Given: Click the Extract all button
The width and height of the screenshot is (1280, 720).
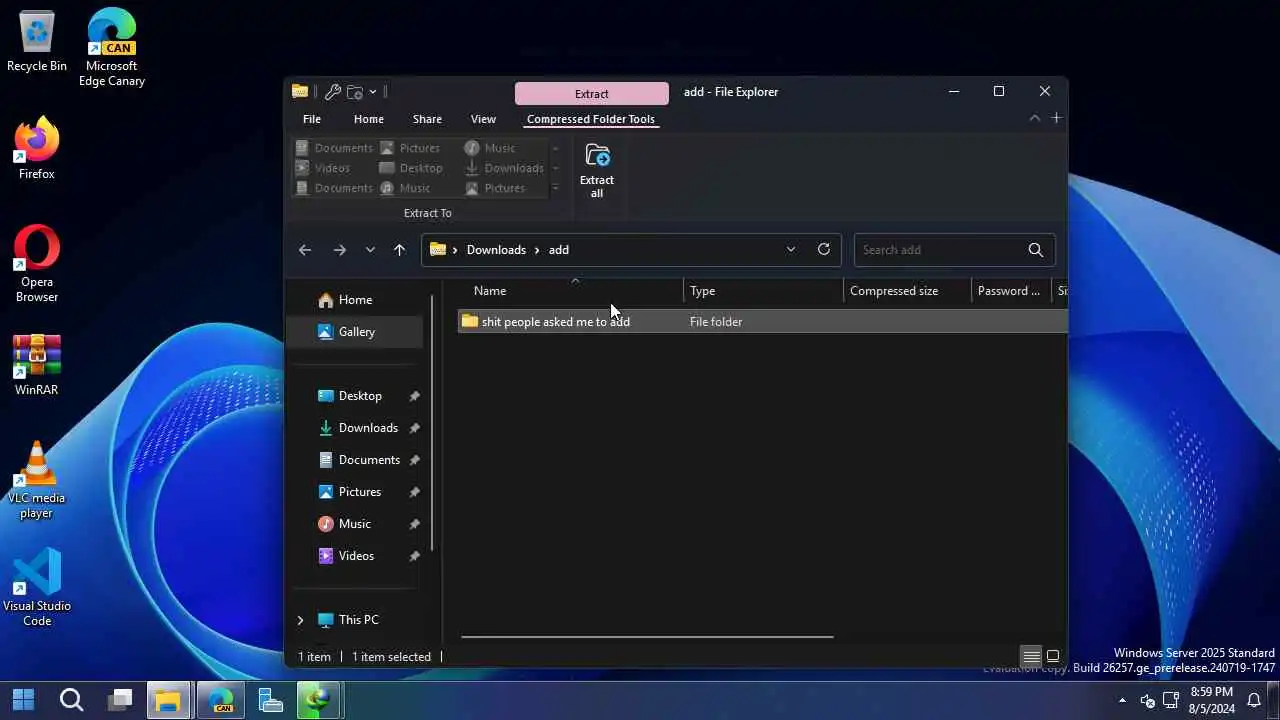Looking at the screenshot, I should pyautogui.click(x=597, y=170).
